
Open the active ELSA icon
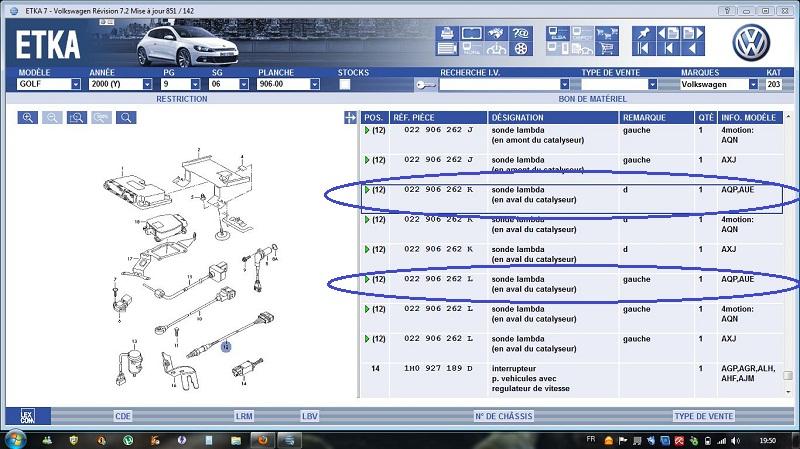[x=557, y=34]
